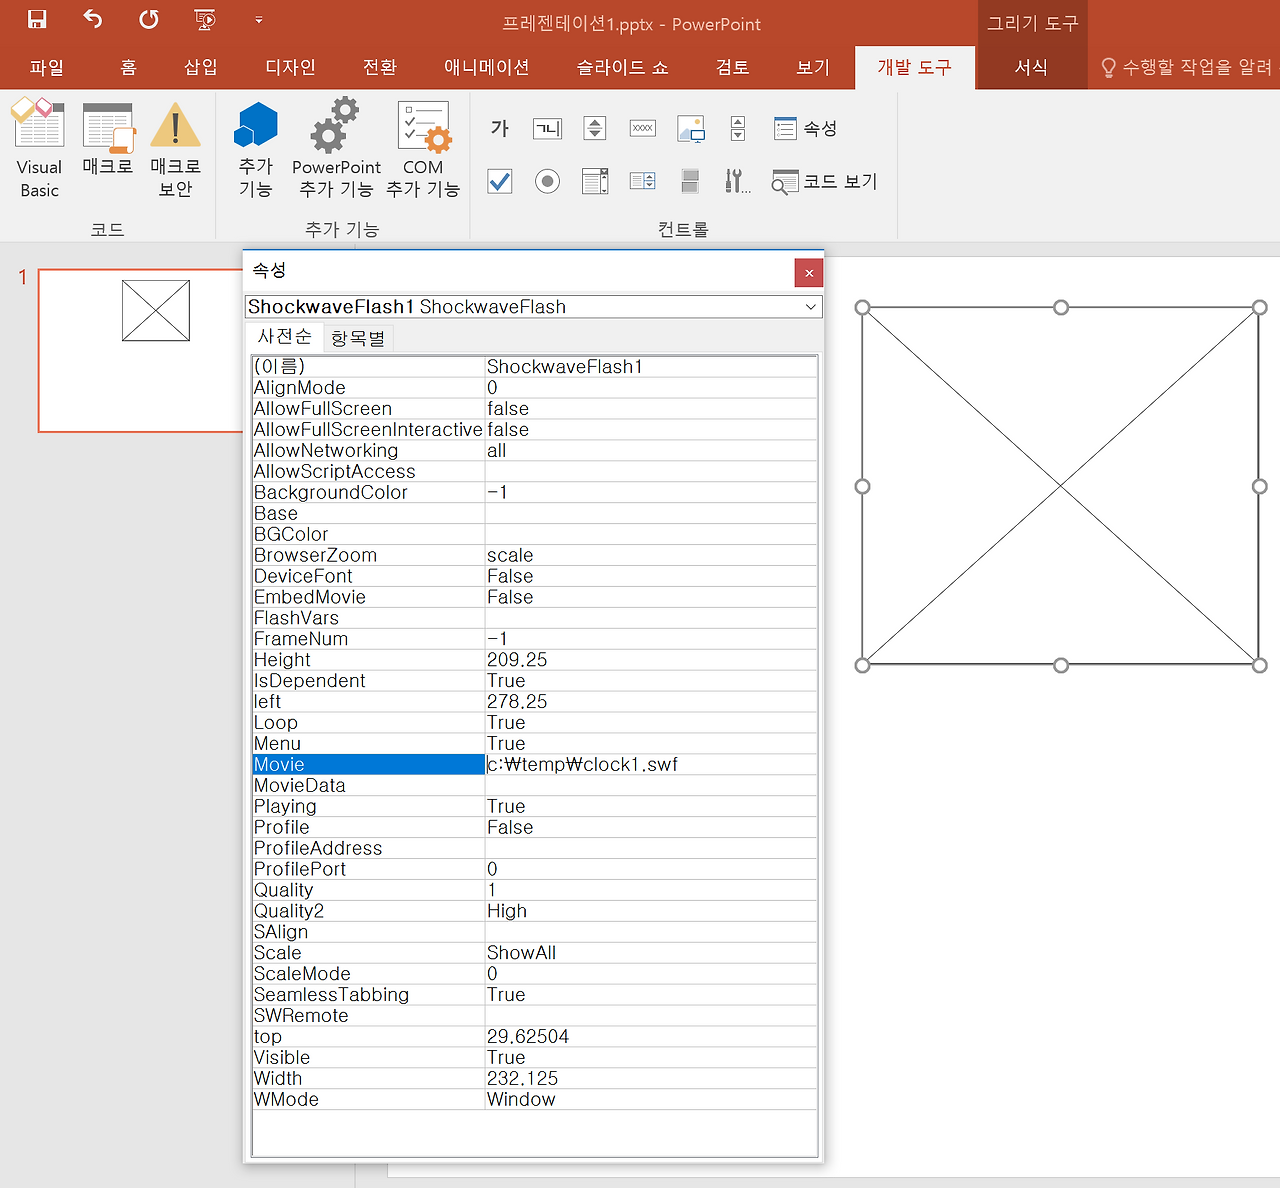
Task: Insert a Text Box control
Action: point(547,128)
